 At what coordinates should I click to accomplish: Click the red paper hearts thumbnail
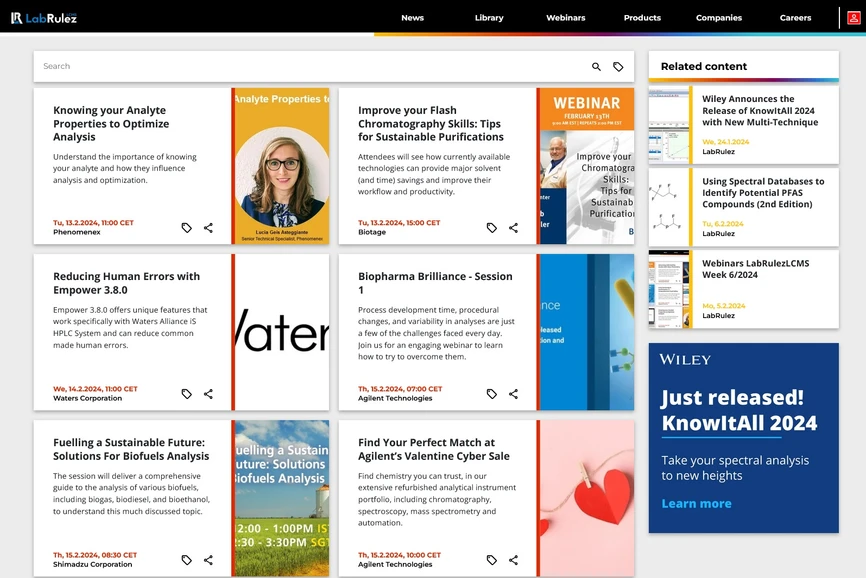pyautogui.click(x=587, y=499)
